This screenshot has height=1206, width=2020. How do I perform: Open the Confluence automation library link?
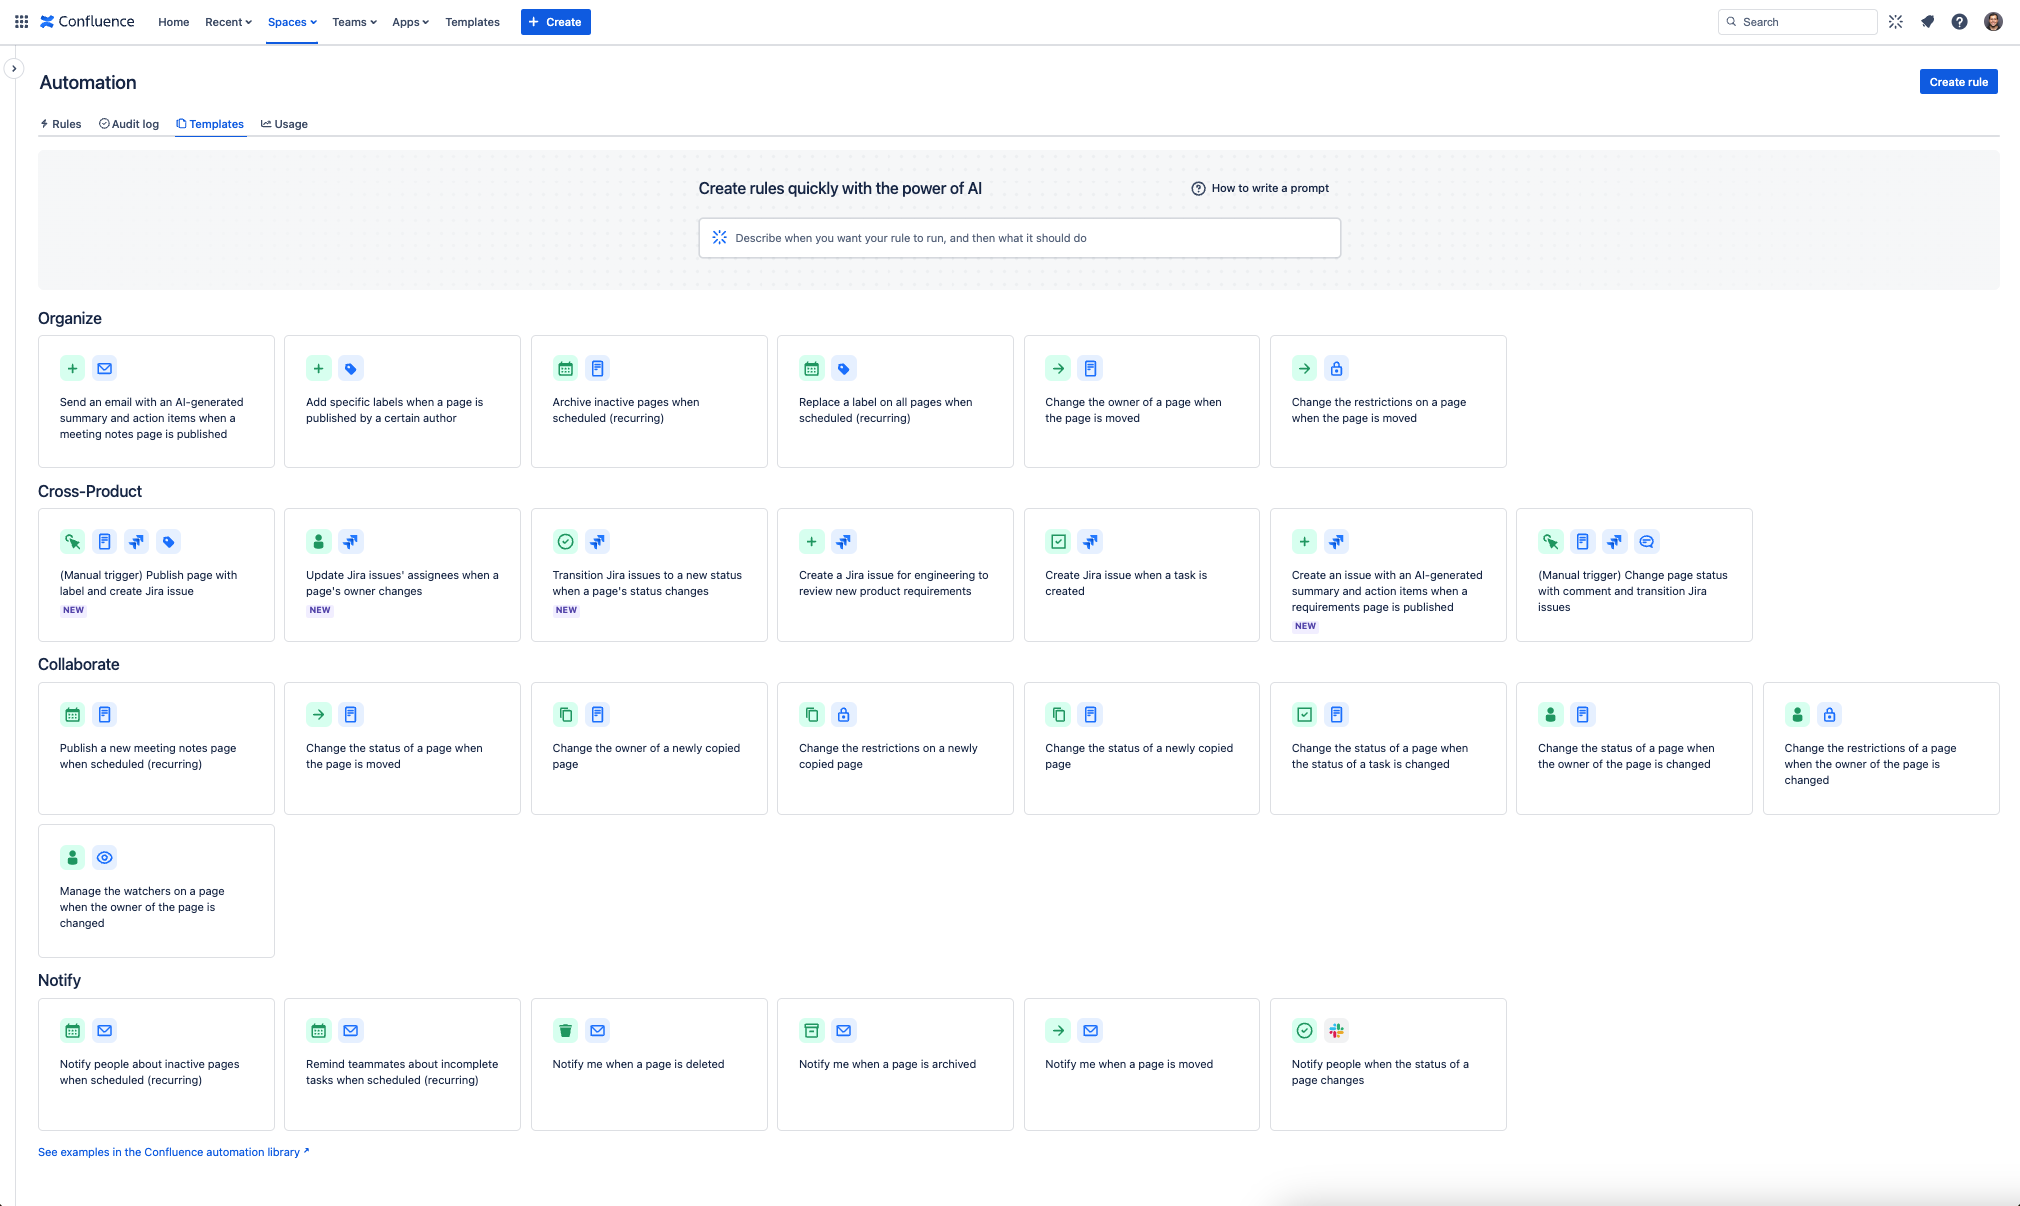tap(174, 1152)
